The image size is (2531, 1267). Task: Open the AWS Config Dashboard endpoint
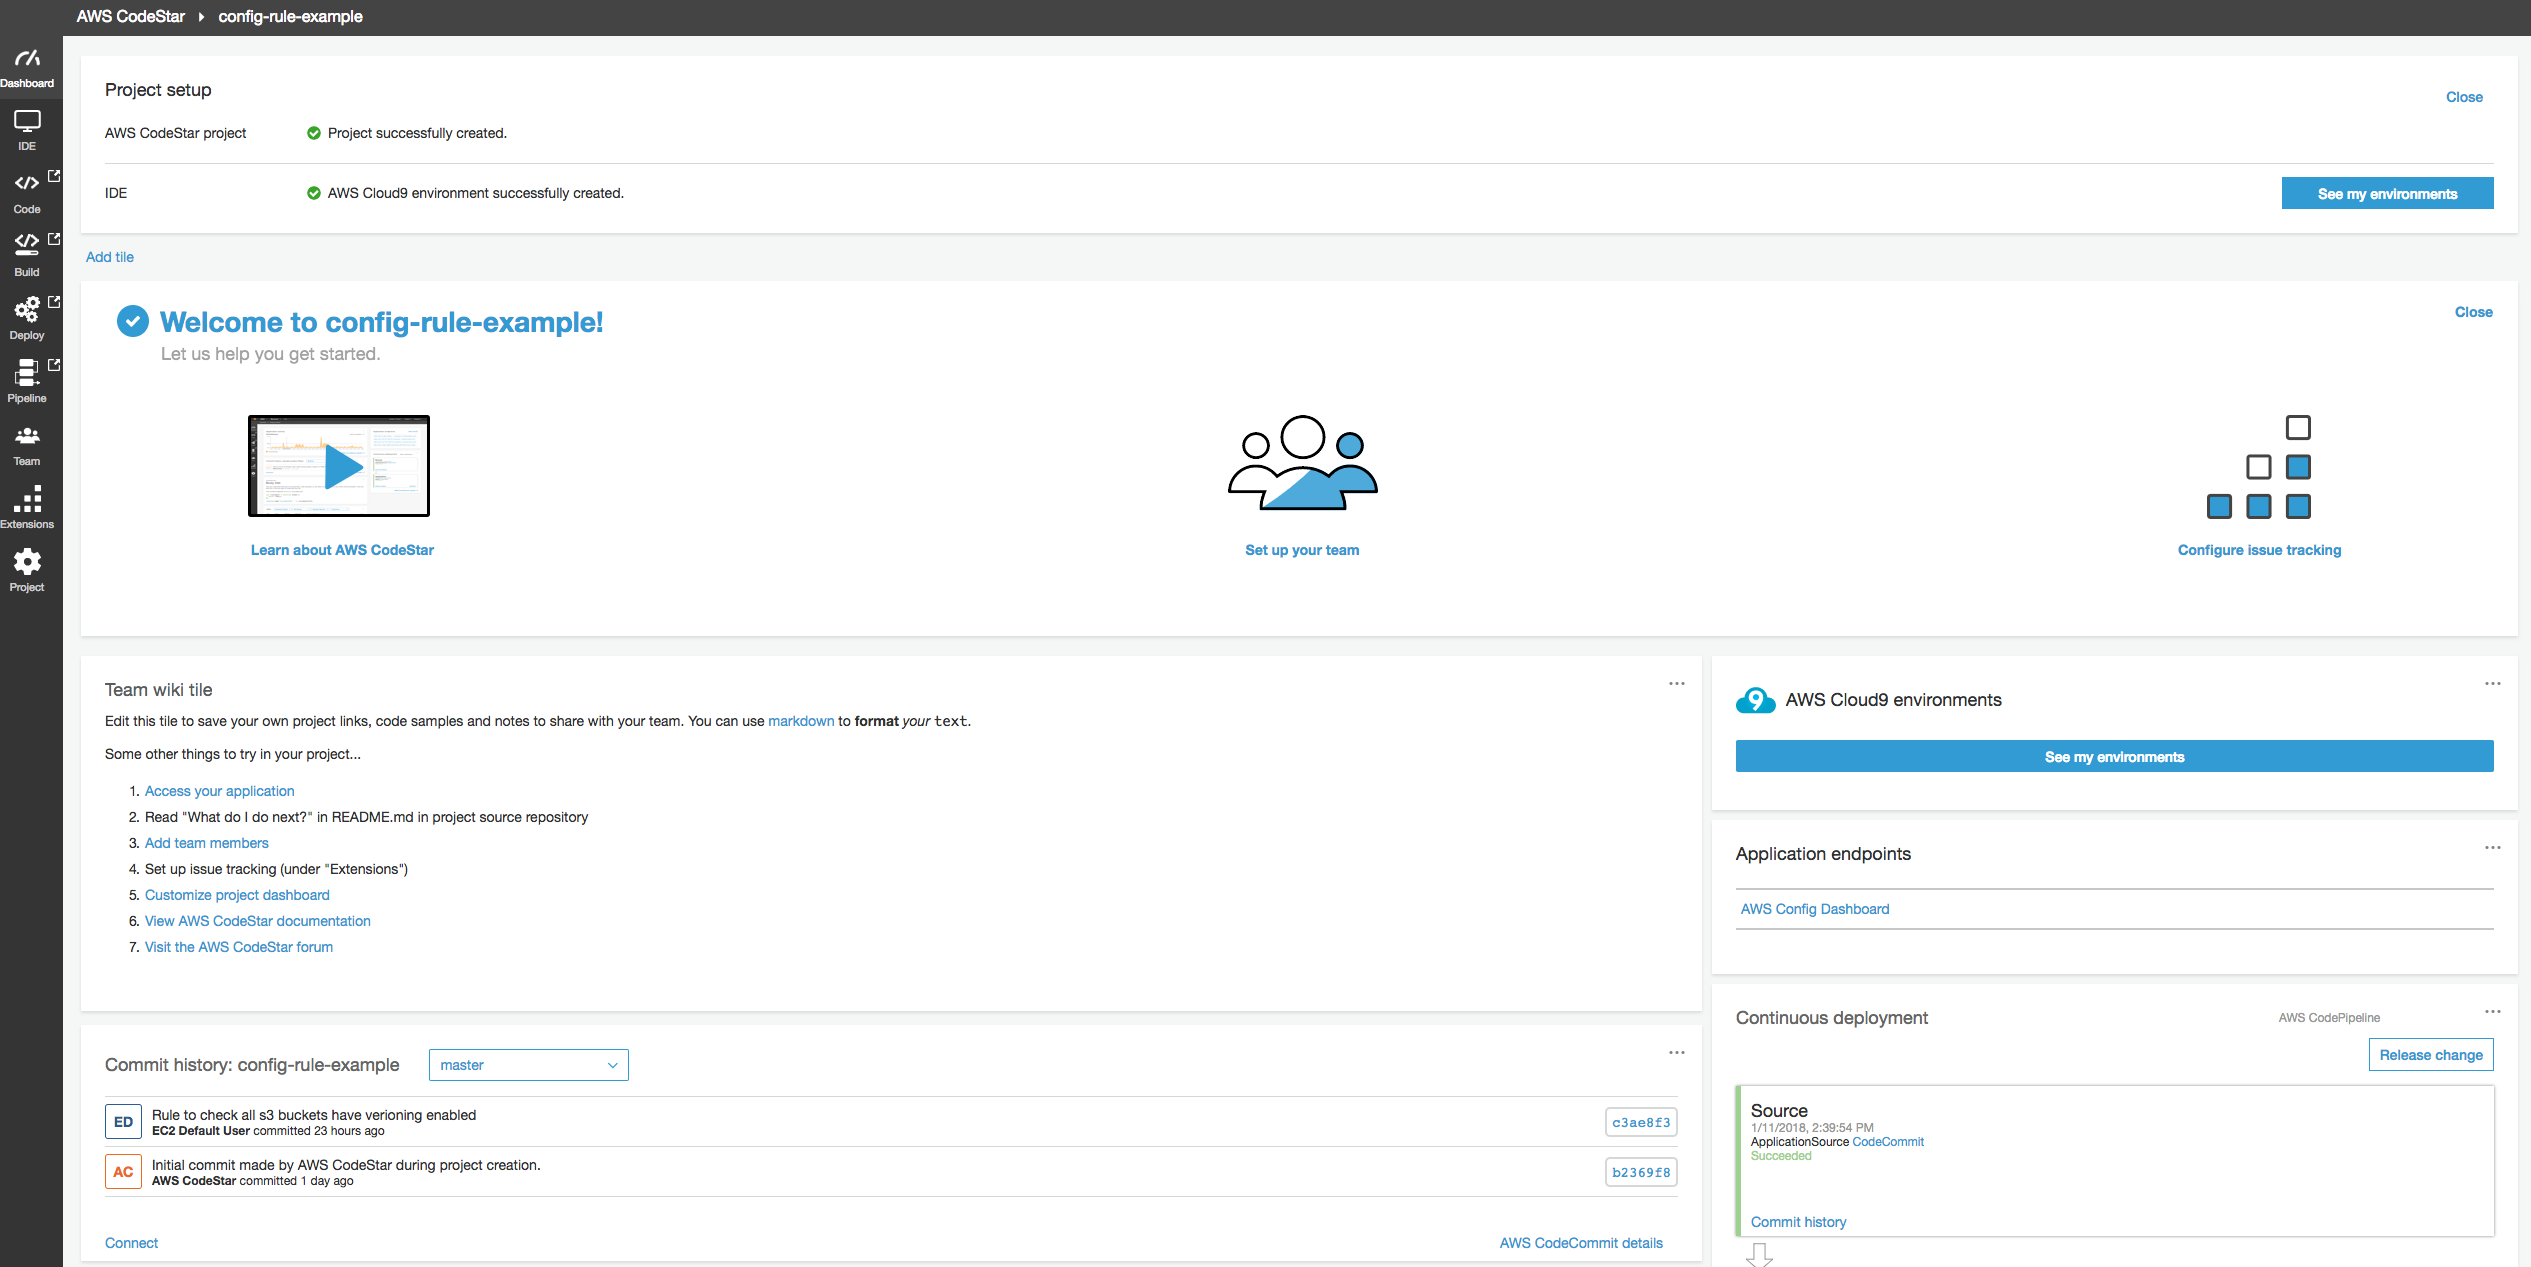(x=1814, y=909)
